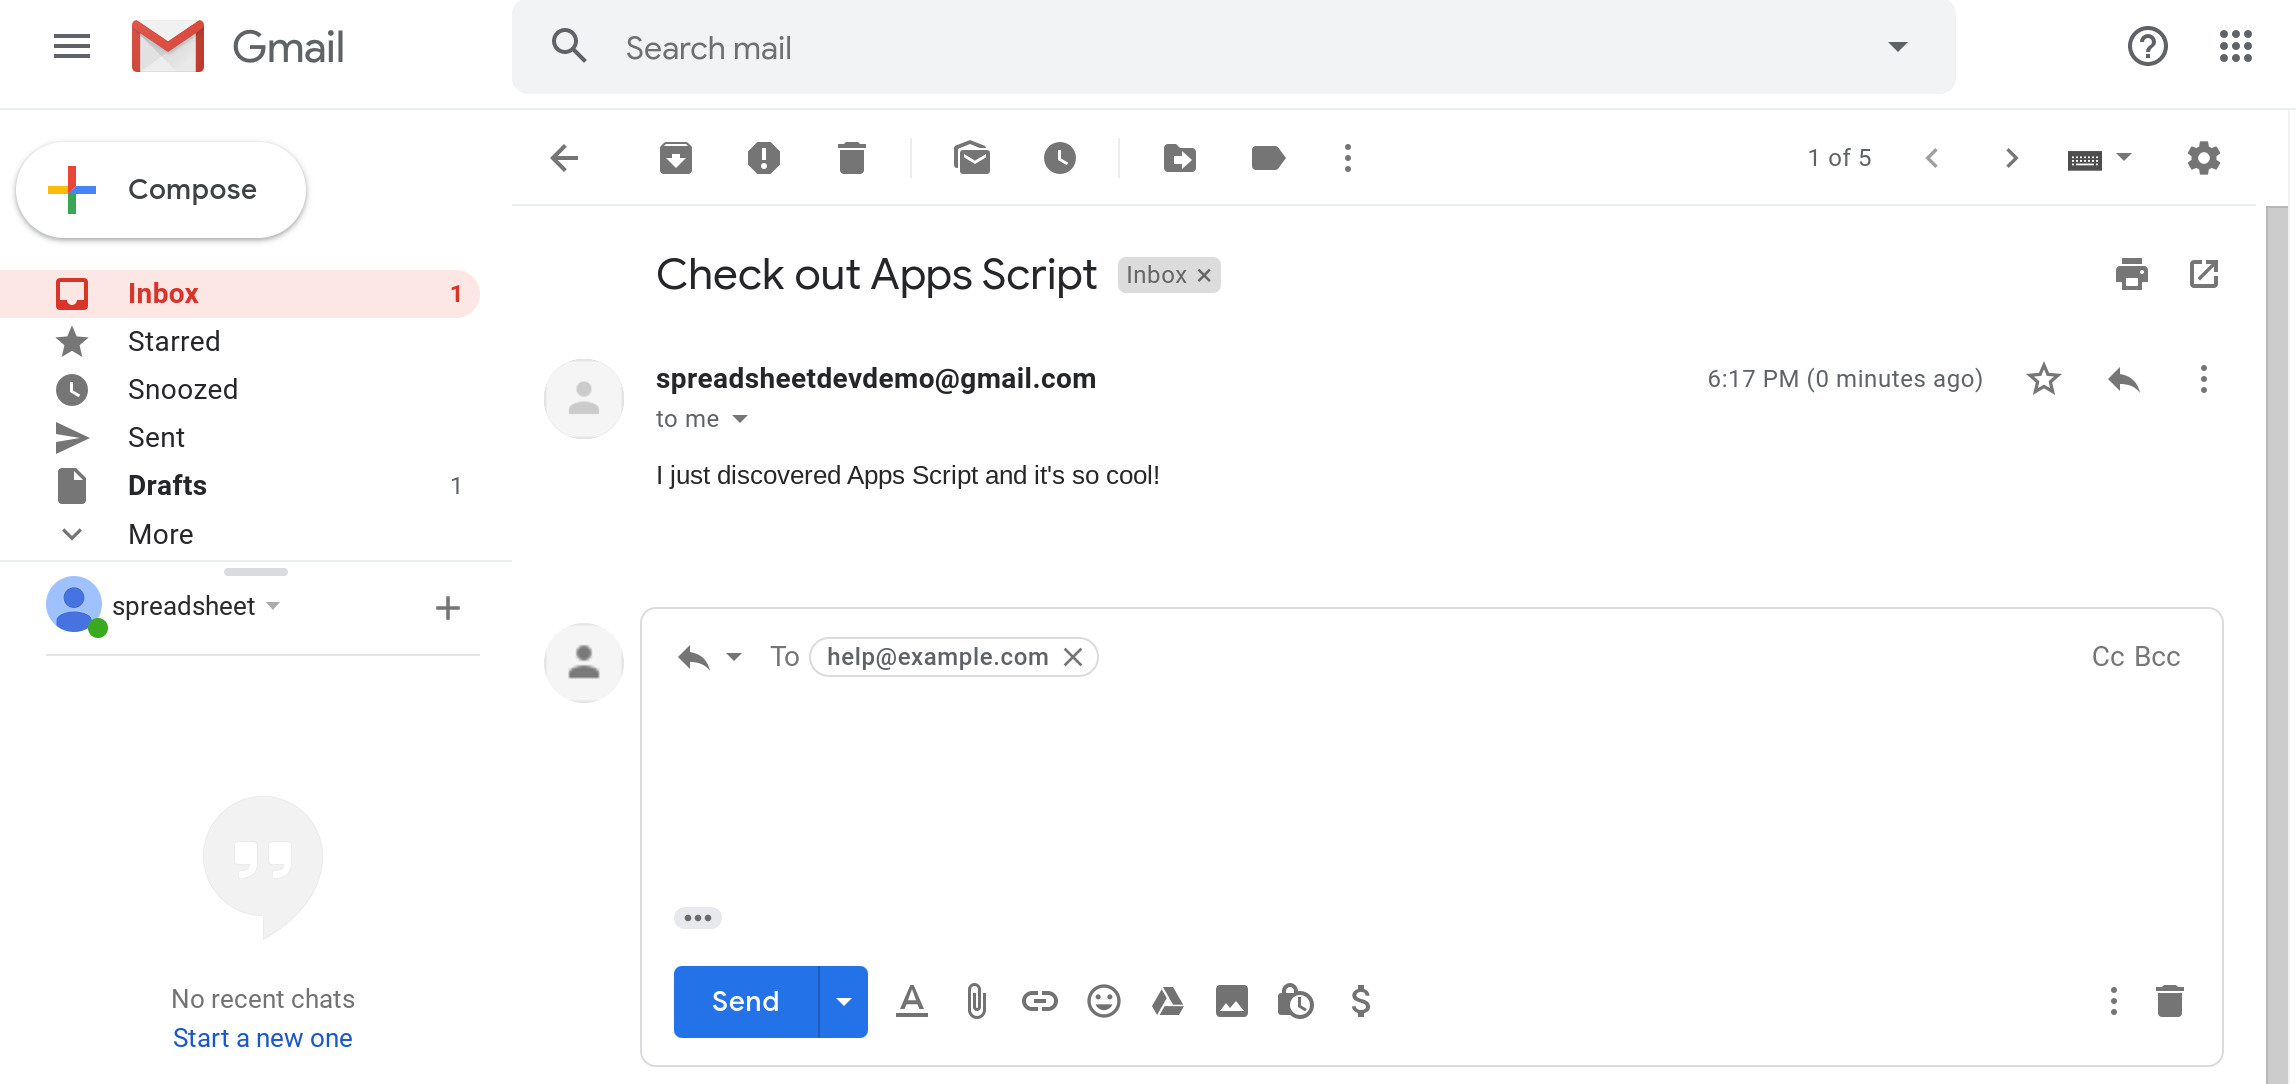Open message More options menu

(2204, 379)
